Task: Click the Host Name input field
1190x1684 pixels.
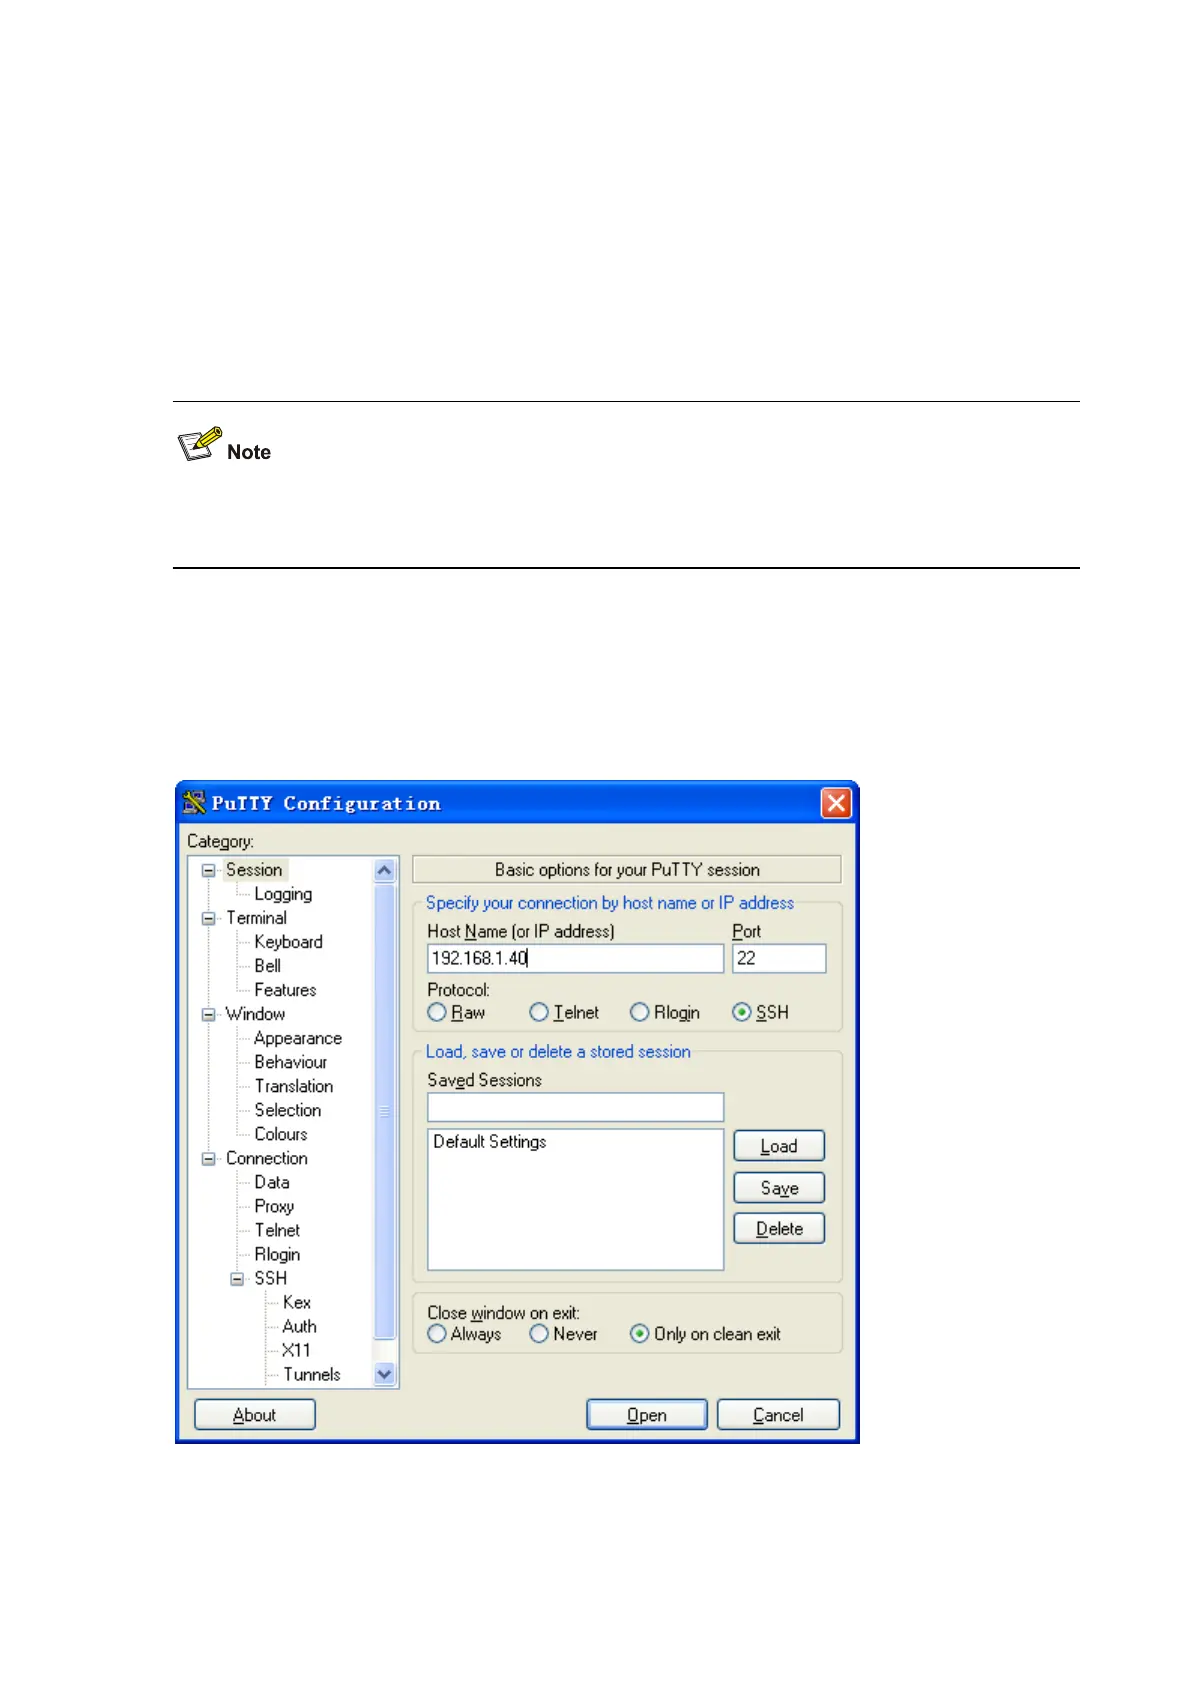Action: [x=575, y=958]
